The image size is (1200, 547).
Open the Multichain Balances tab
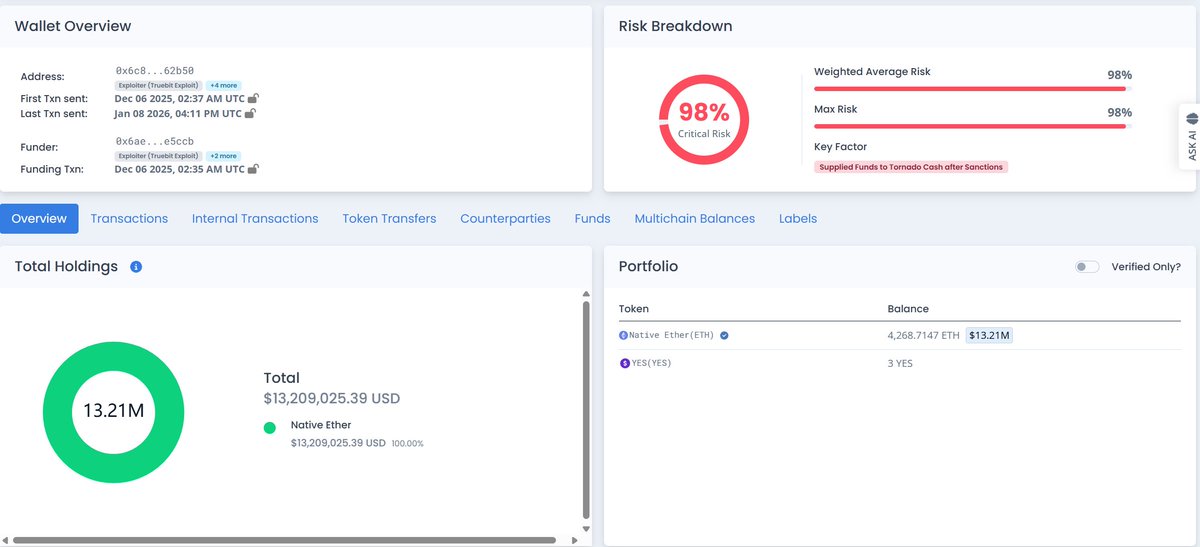tap(694, 218)
